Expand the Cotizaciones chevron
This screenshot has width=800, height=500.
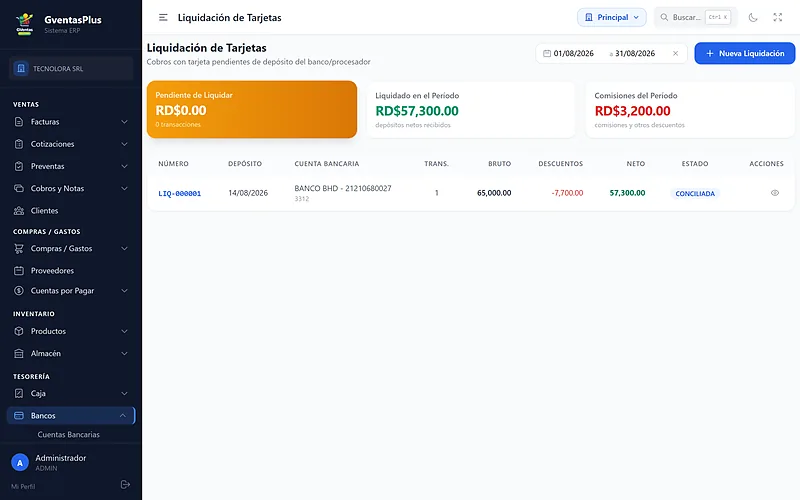coord(124,144)
